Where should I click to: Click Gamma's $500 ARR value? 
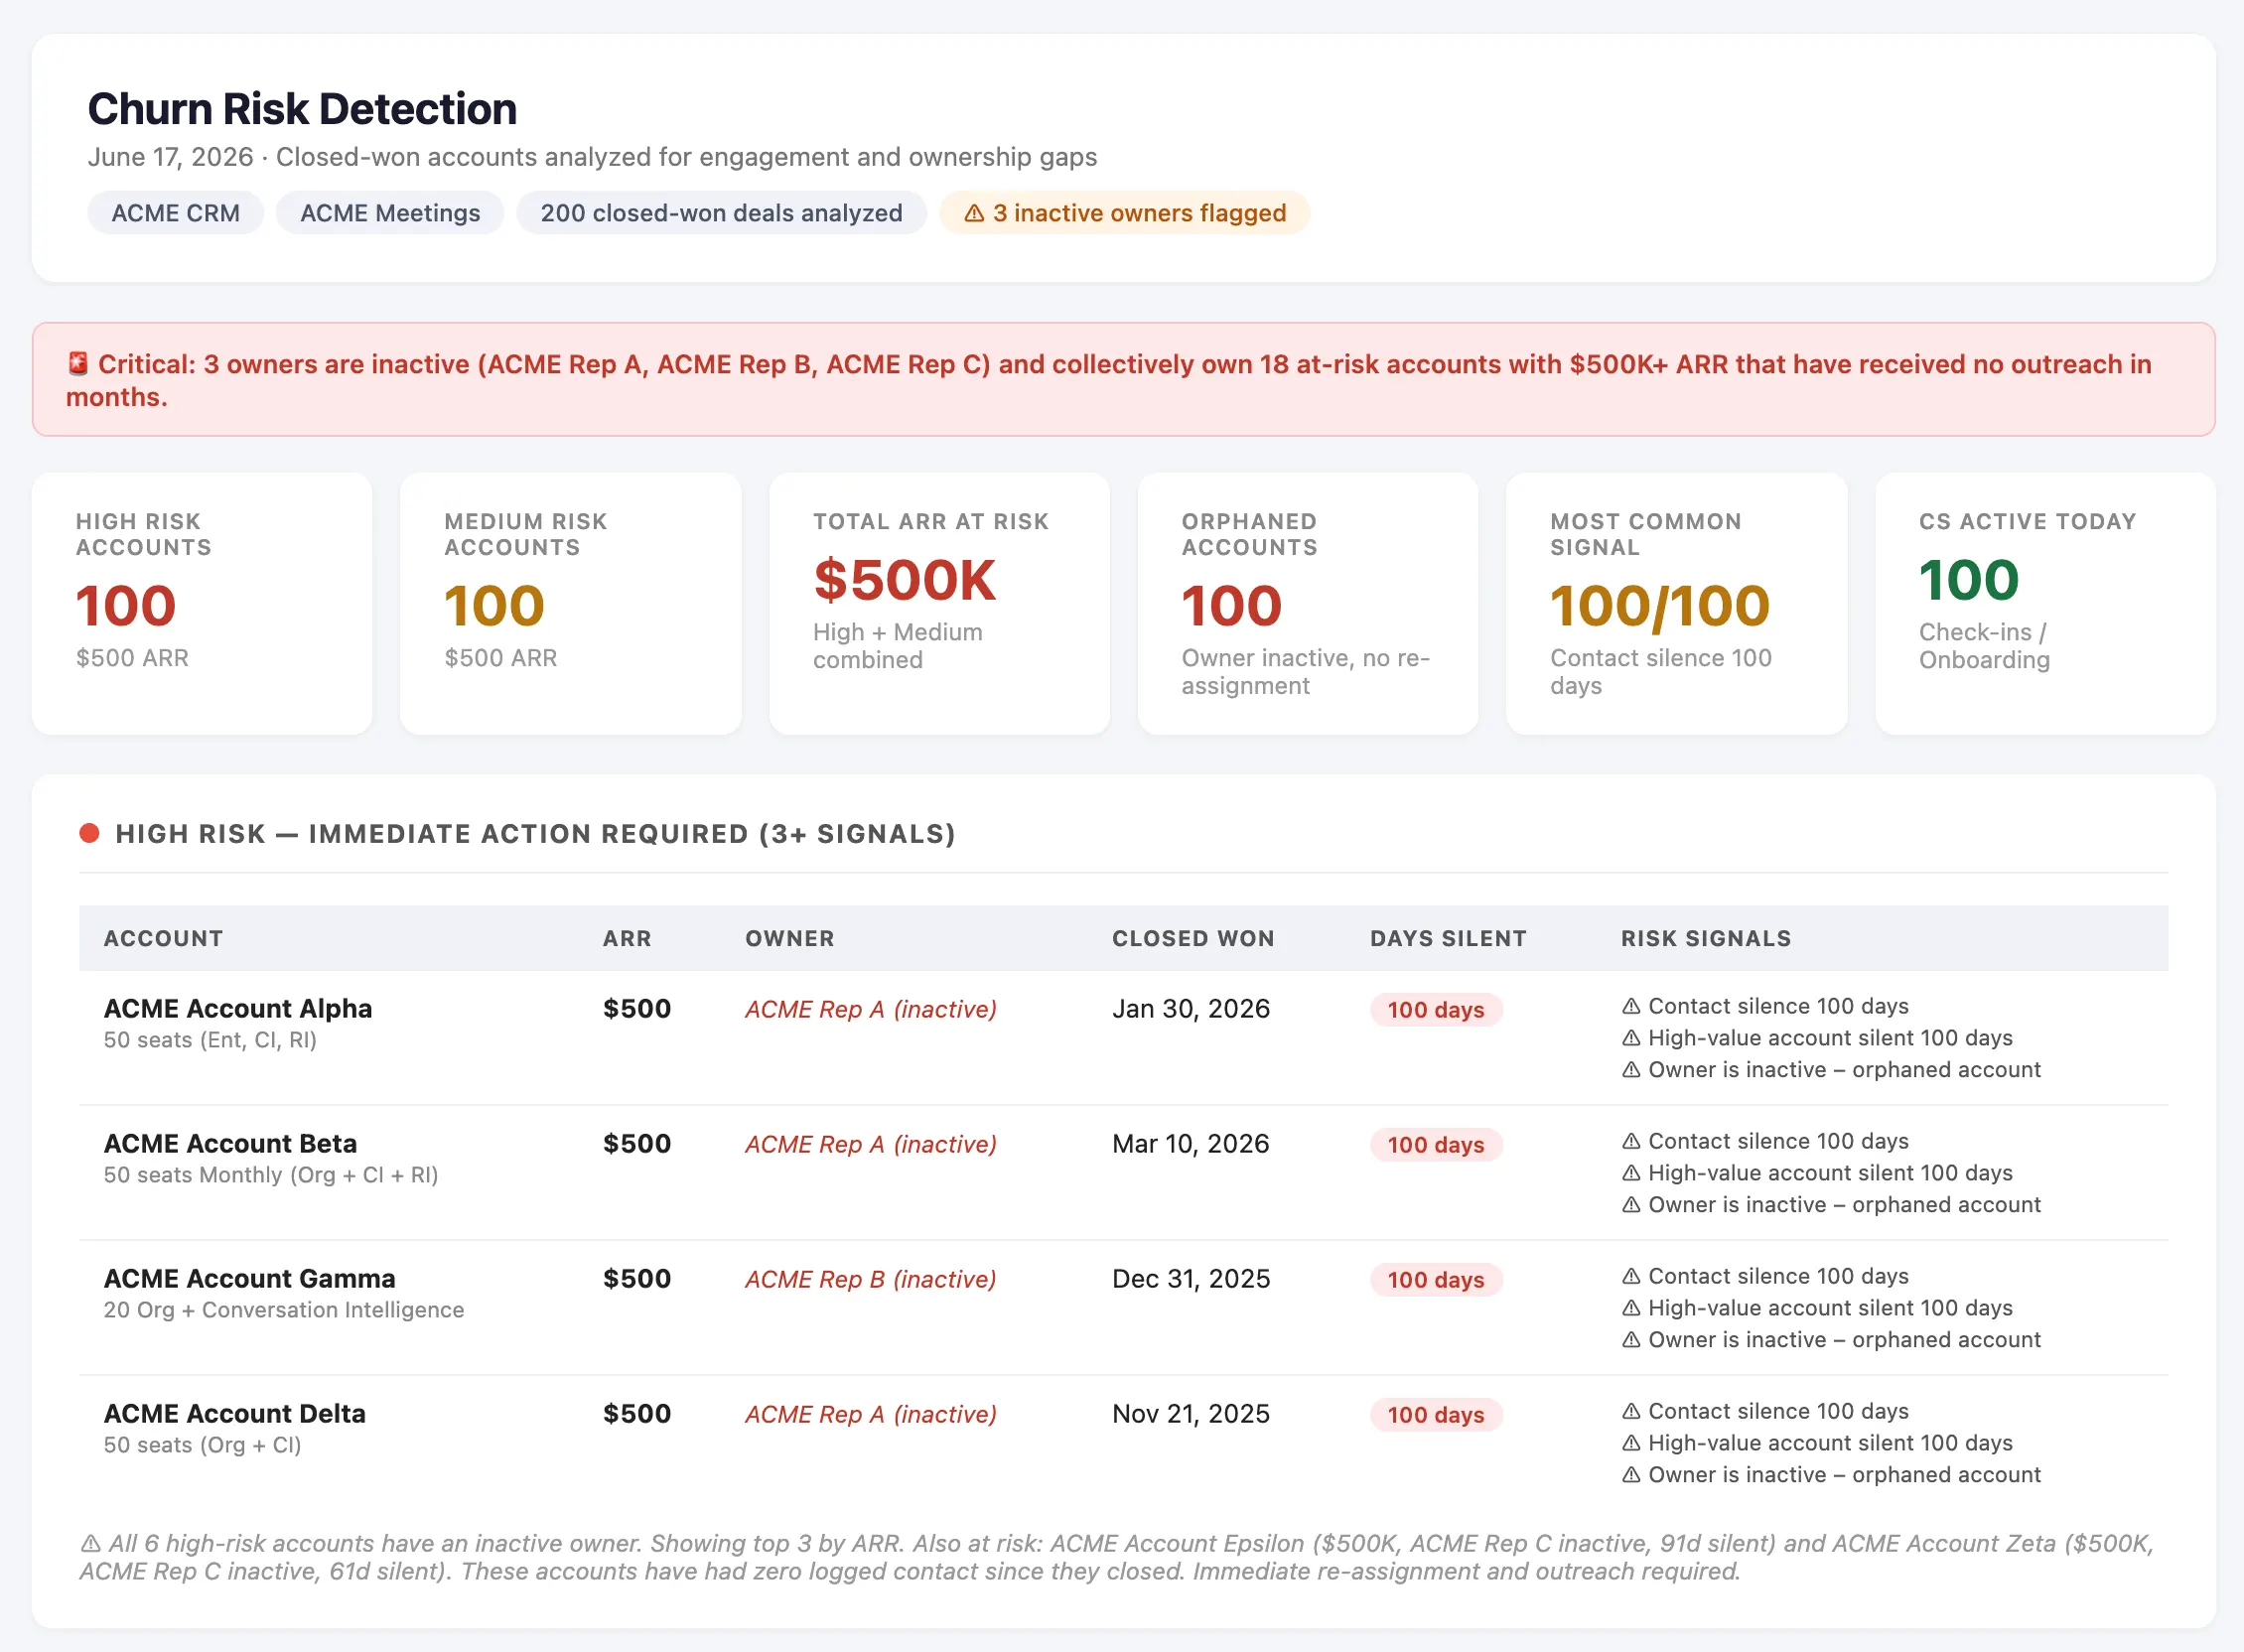coord(637,1278)
